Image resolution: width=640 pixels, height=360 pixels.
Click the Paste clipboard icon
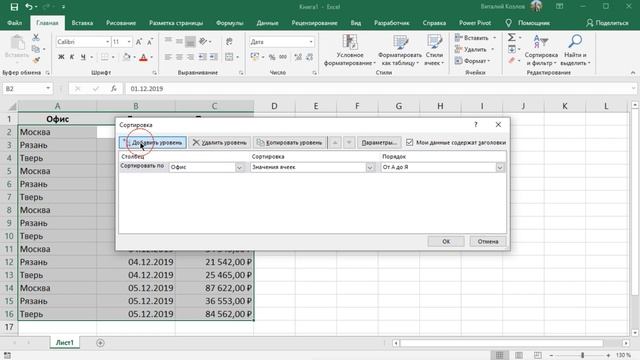tap(17, 43)
